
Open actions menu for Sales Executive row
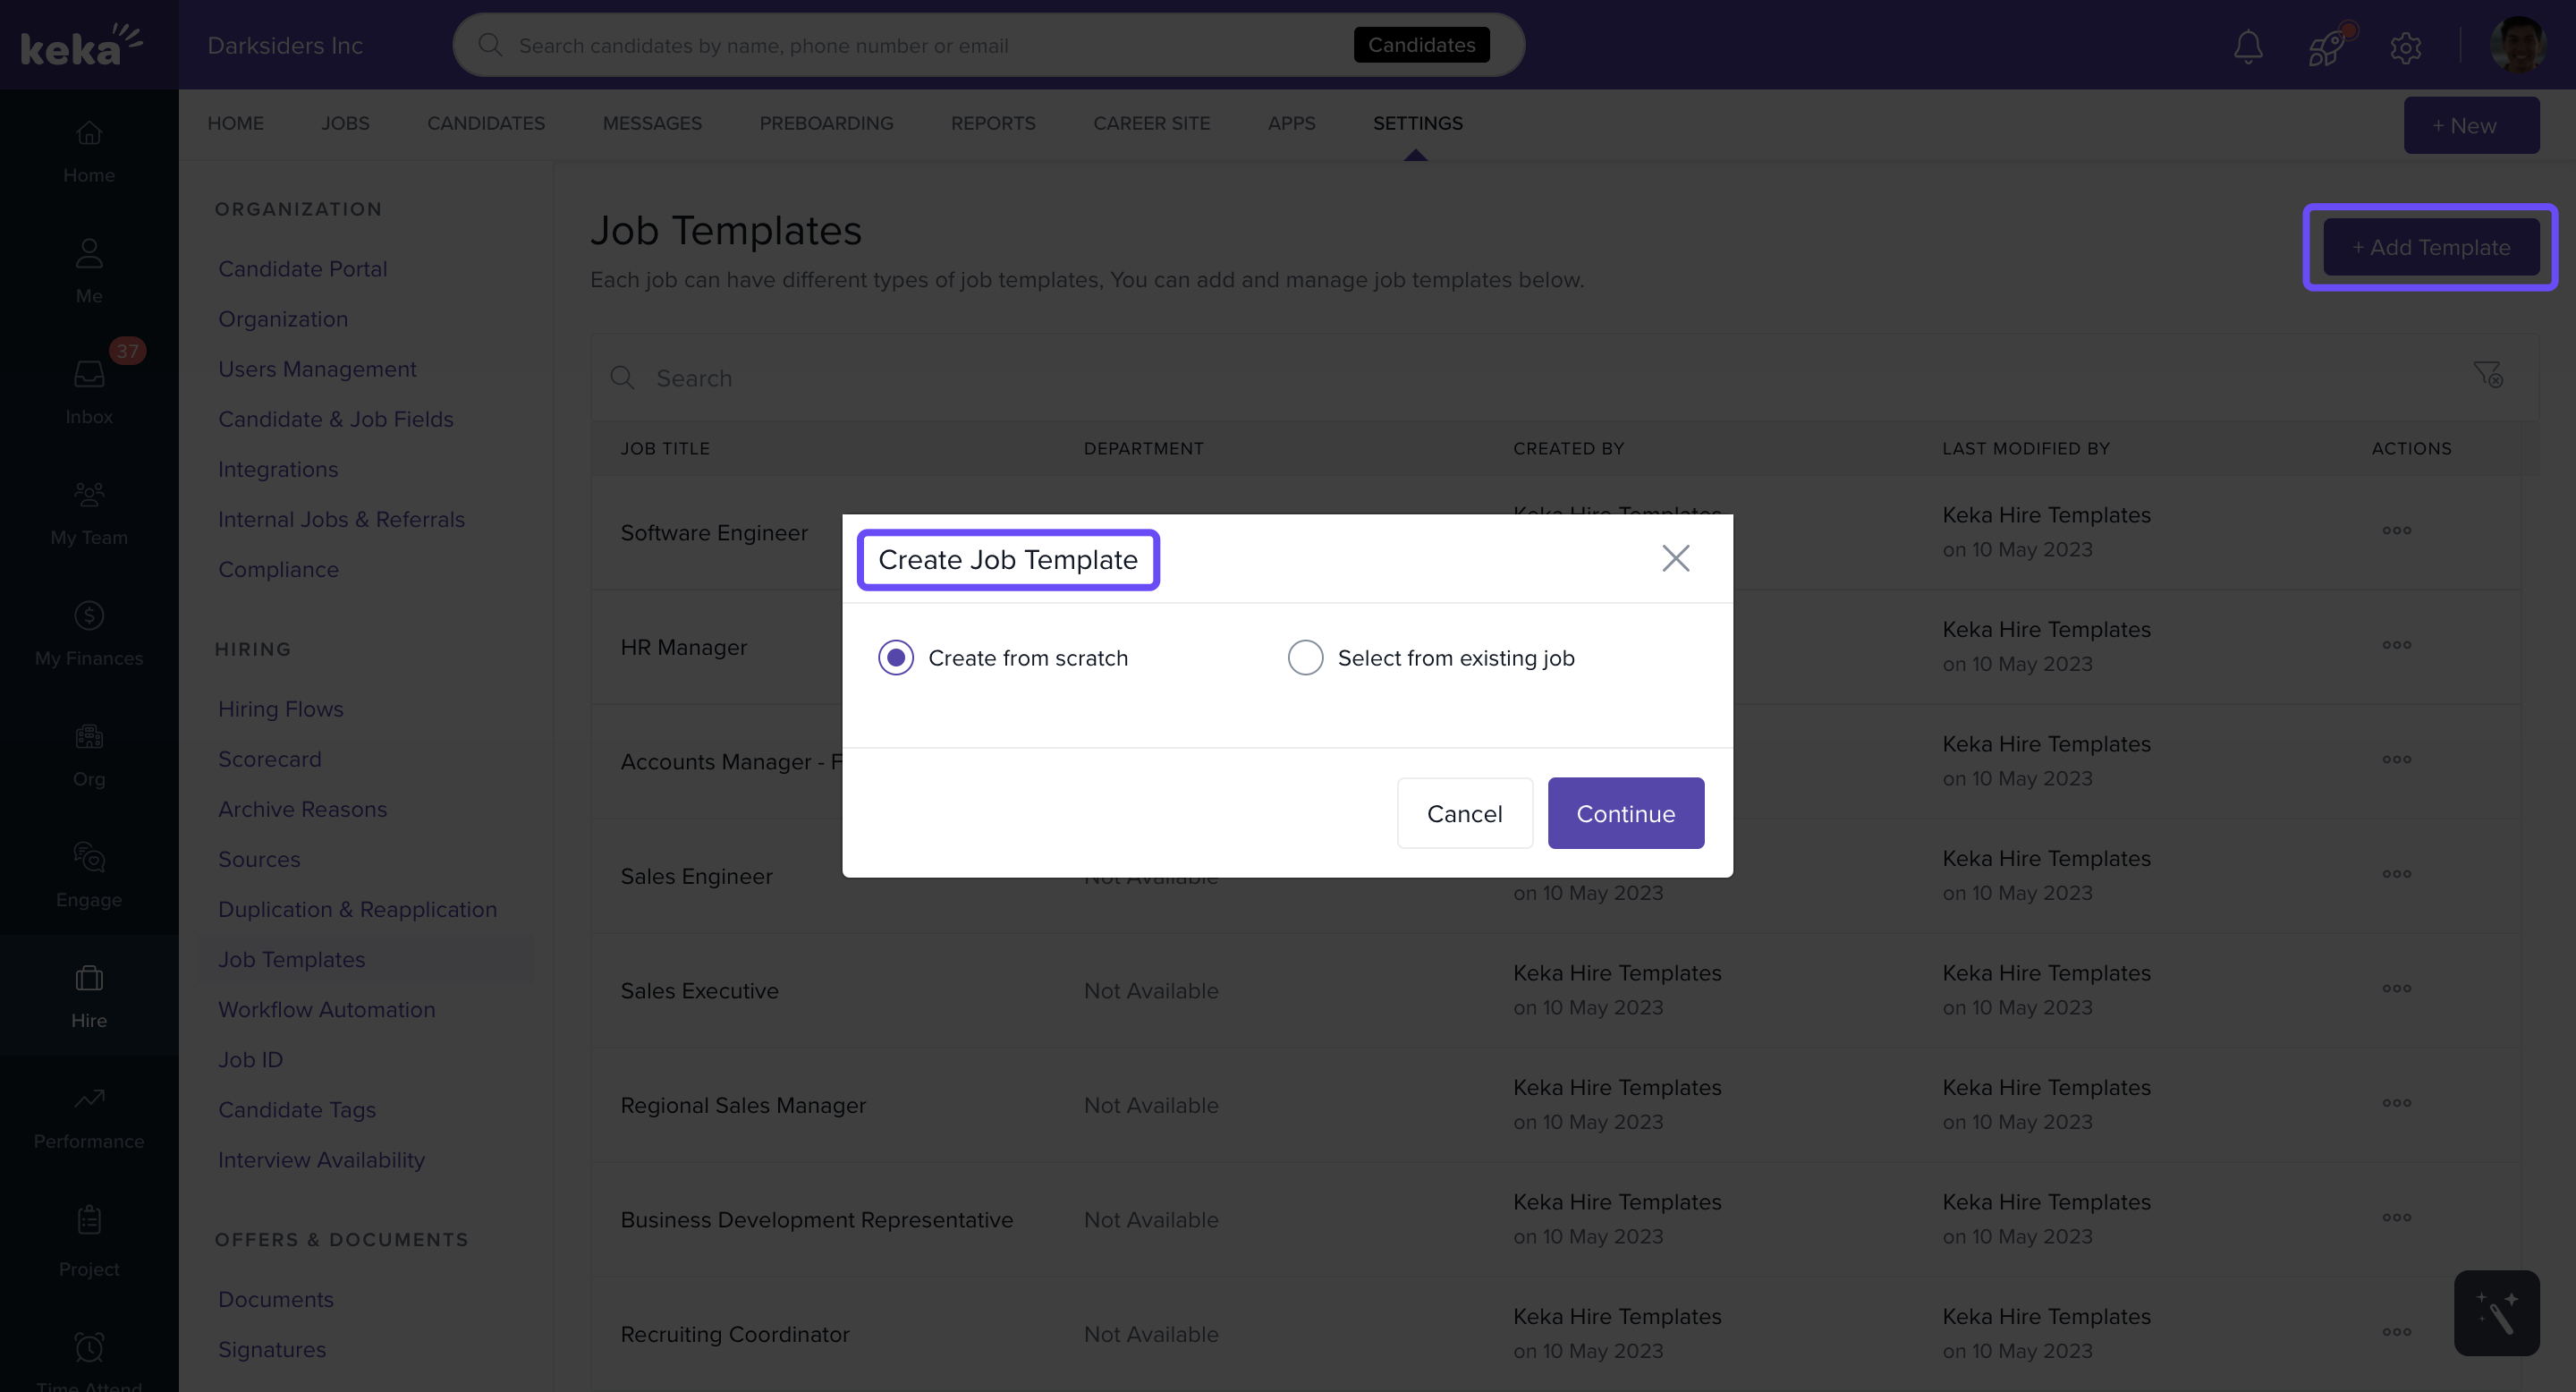(x=2396, y=989)
